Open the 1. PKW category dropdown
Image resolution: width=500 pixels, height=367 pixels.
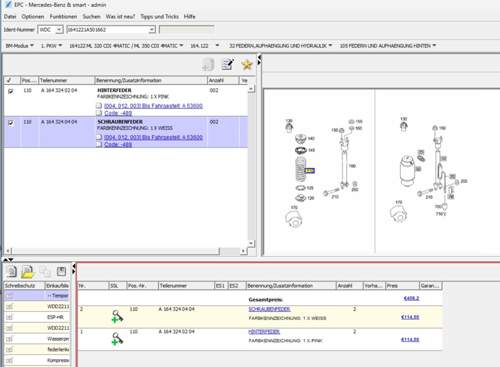click(x=51, y=45)
